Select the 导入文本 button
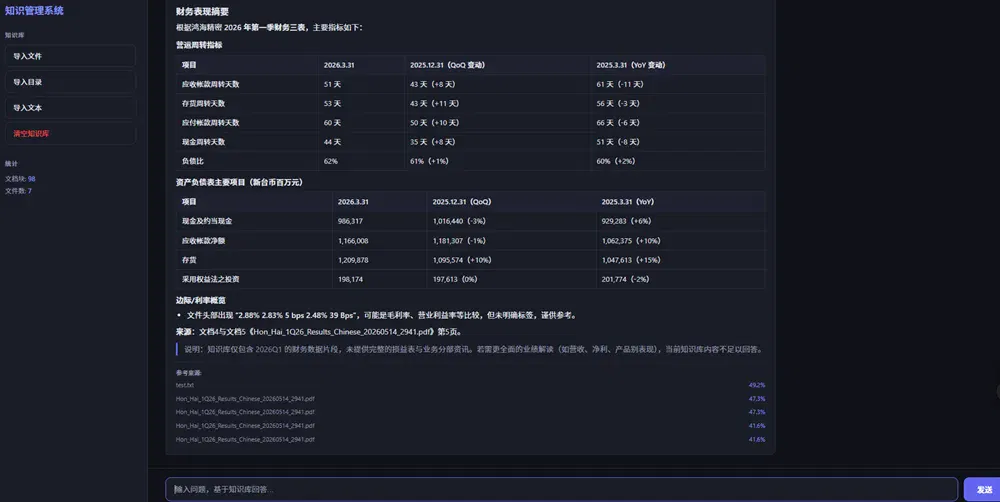 [70, 108]
